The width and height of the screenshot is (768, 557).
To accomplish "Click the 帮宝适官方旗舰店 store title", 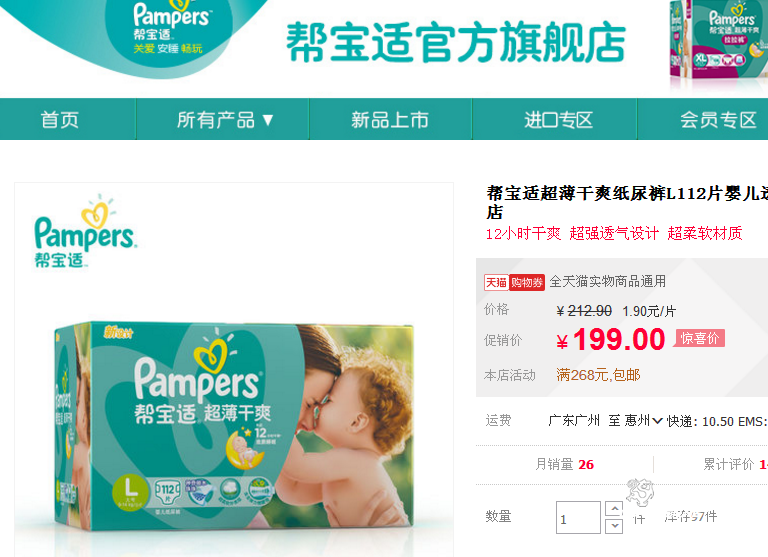I will [x=456, y=42].
